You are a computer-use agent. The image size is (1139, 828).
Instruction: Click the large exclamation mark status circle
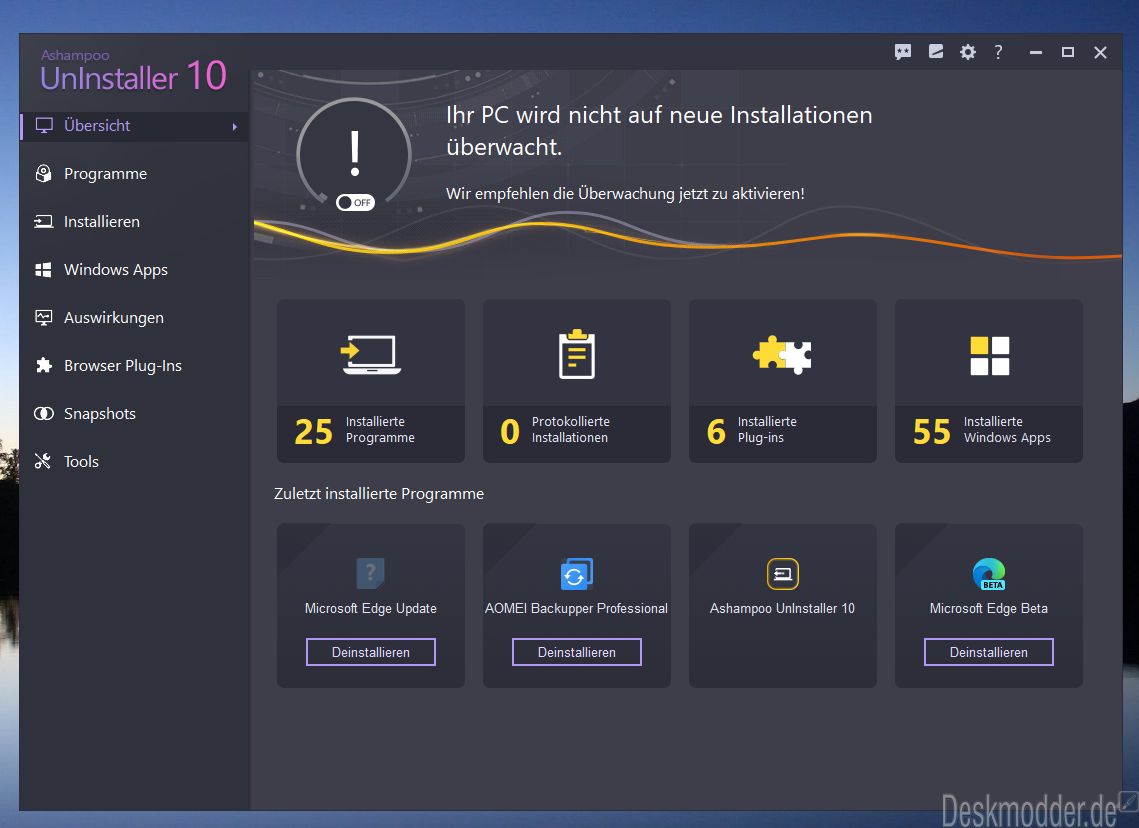click(354, 154)
